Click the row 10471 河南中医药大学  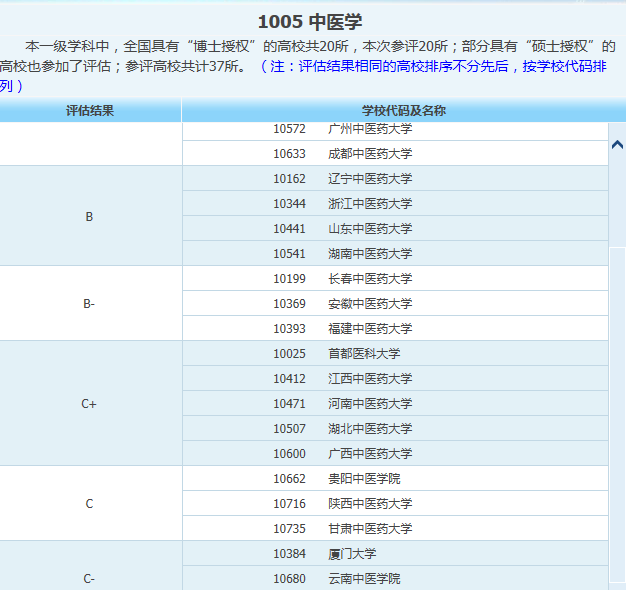tap(395, 404)
